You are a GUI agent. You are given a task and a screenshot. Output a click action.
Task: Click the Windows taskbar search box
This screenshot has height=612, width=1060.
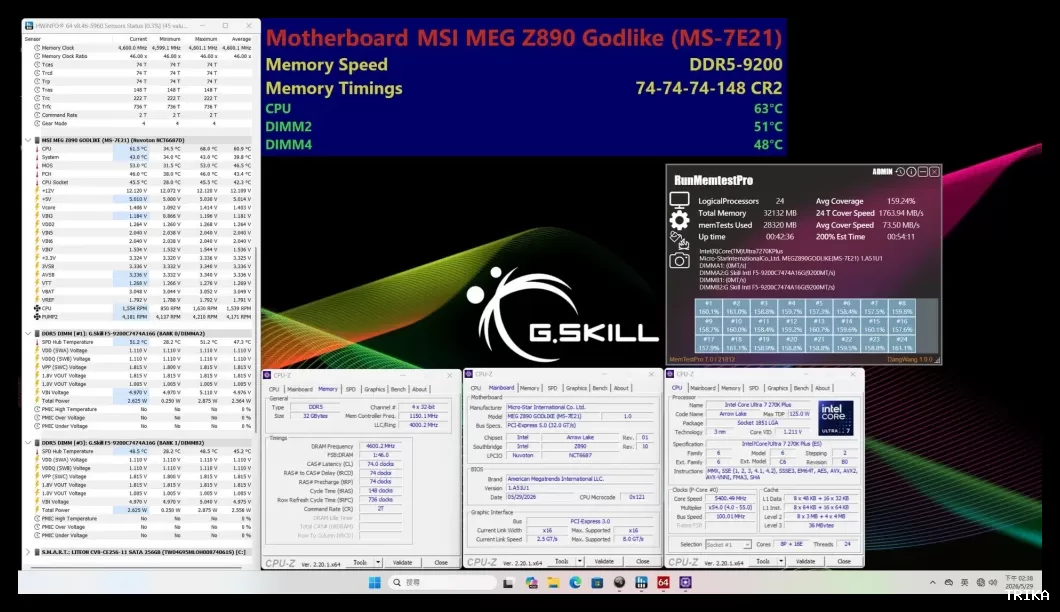(x=441, y=582)
